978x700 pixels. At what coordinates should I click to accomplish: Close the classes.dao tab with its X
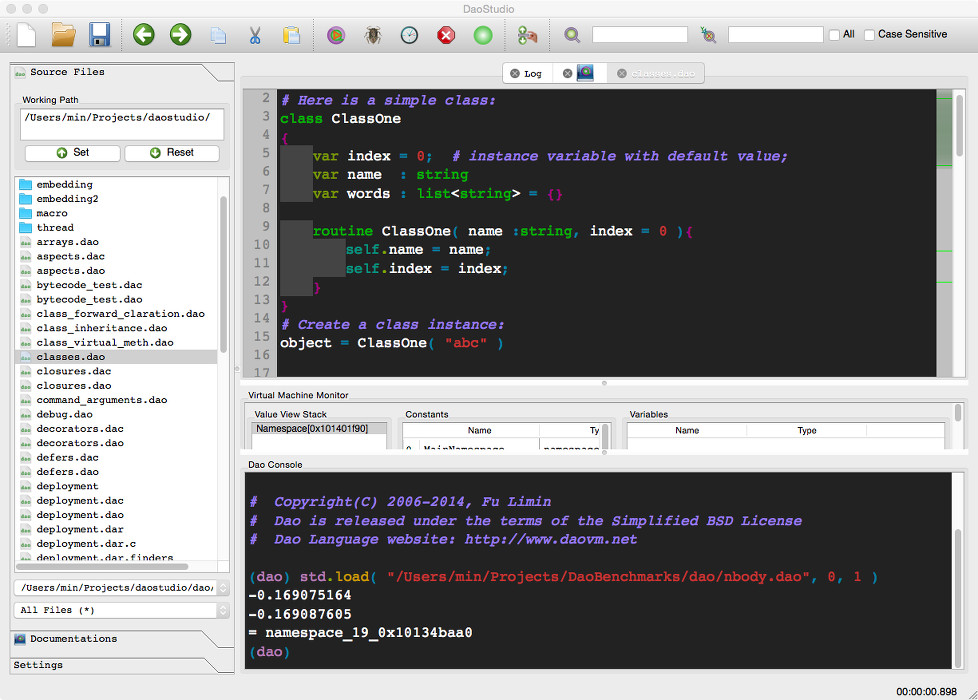tap(622, 74)
